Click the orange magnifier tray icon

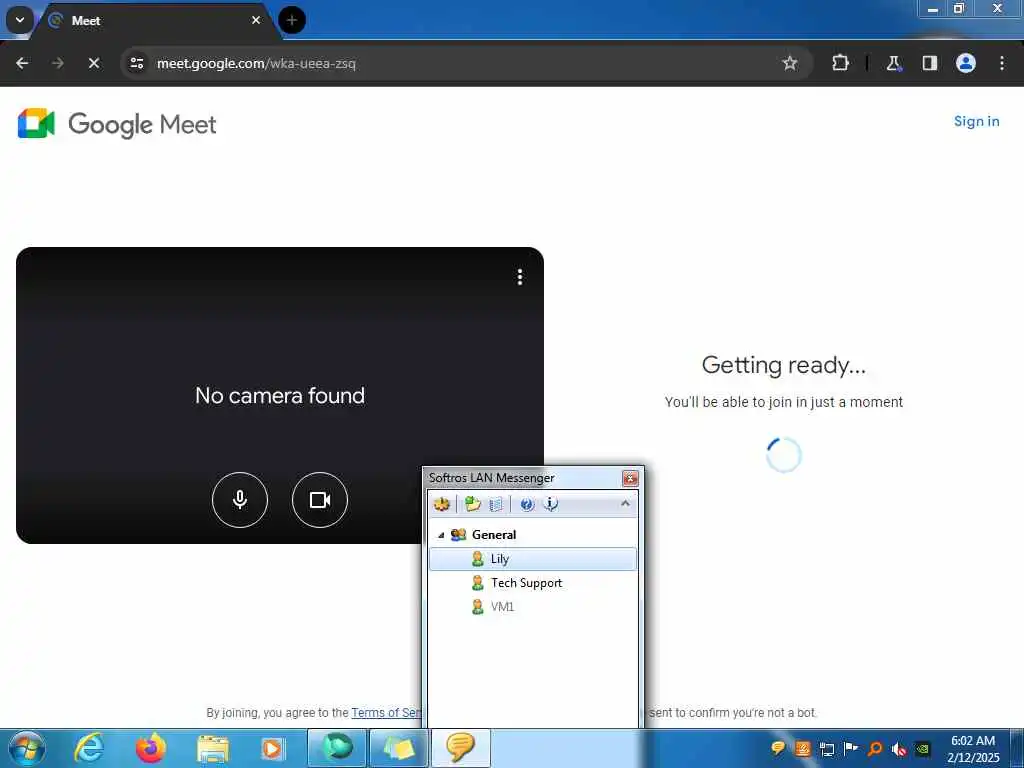click(x=875, y=748)
